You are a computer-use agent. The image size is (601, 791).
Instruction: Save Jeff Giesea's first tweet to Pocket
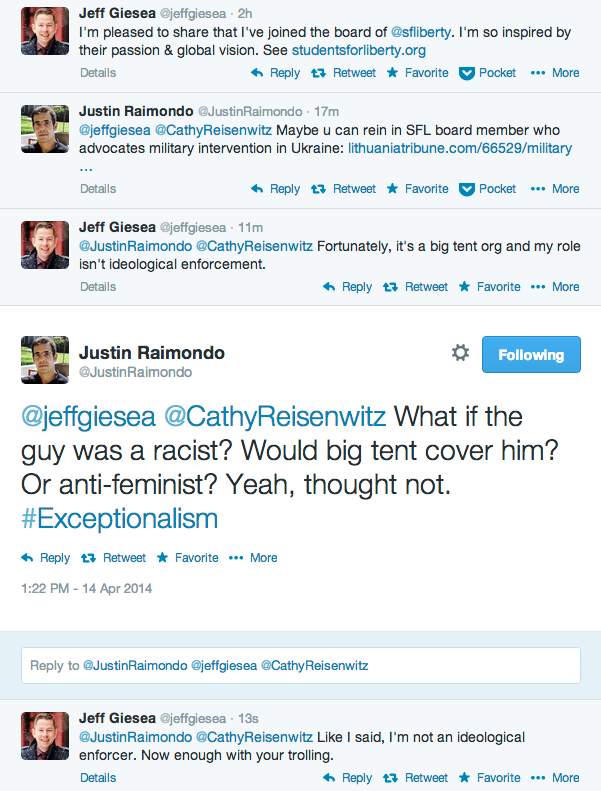coord(488,73)
